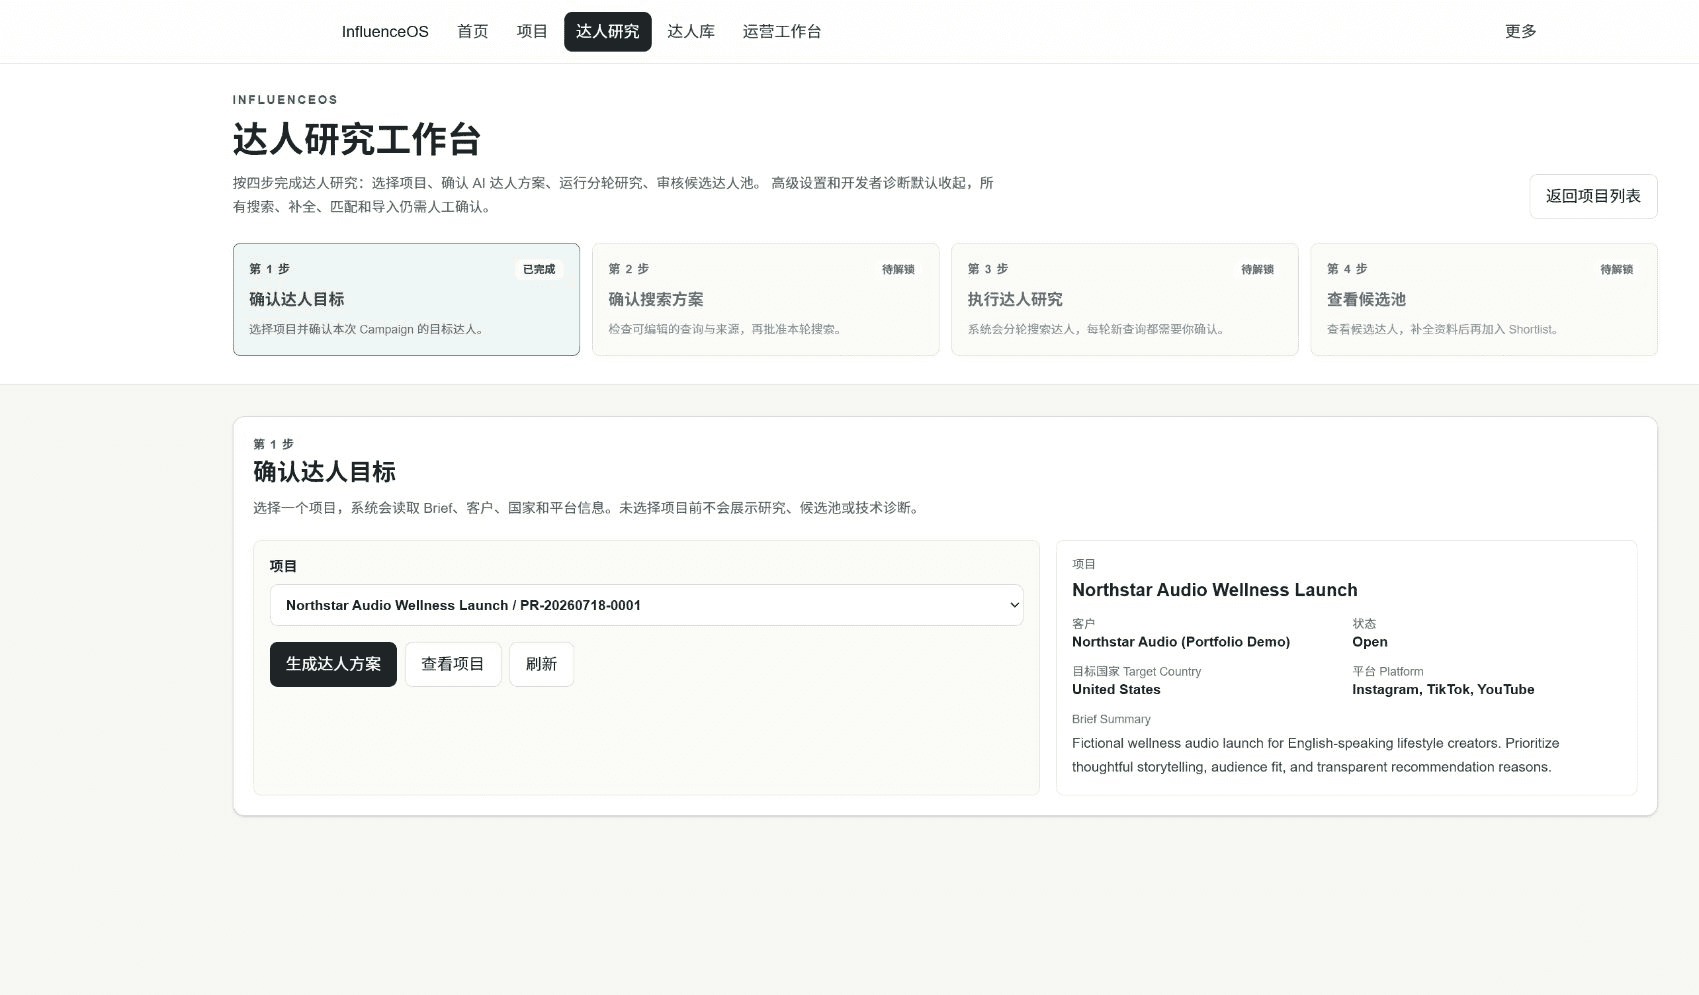Click the 刷新 button
The image size is (1699, 995).
pos(541,664)
